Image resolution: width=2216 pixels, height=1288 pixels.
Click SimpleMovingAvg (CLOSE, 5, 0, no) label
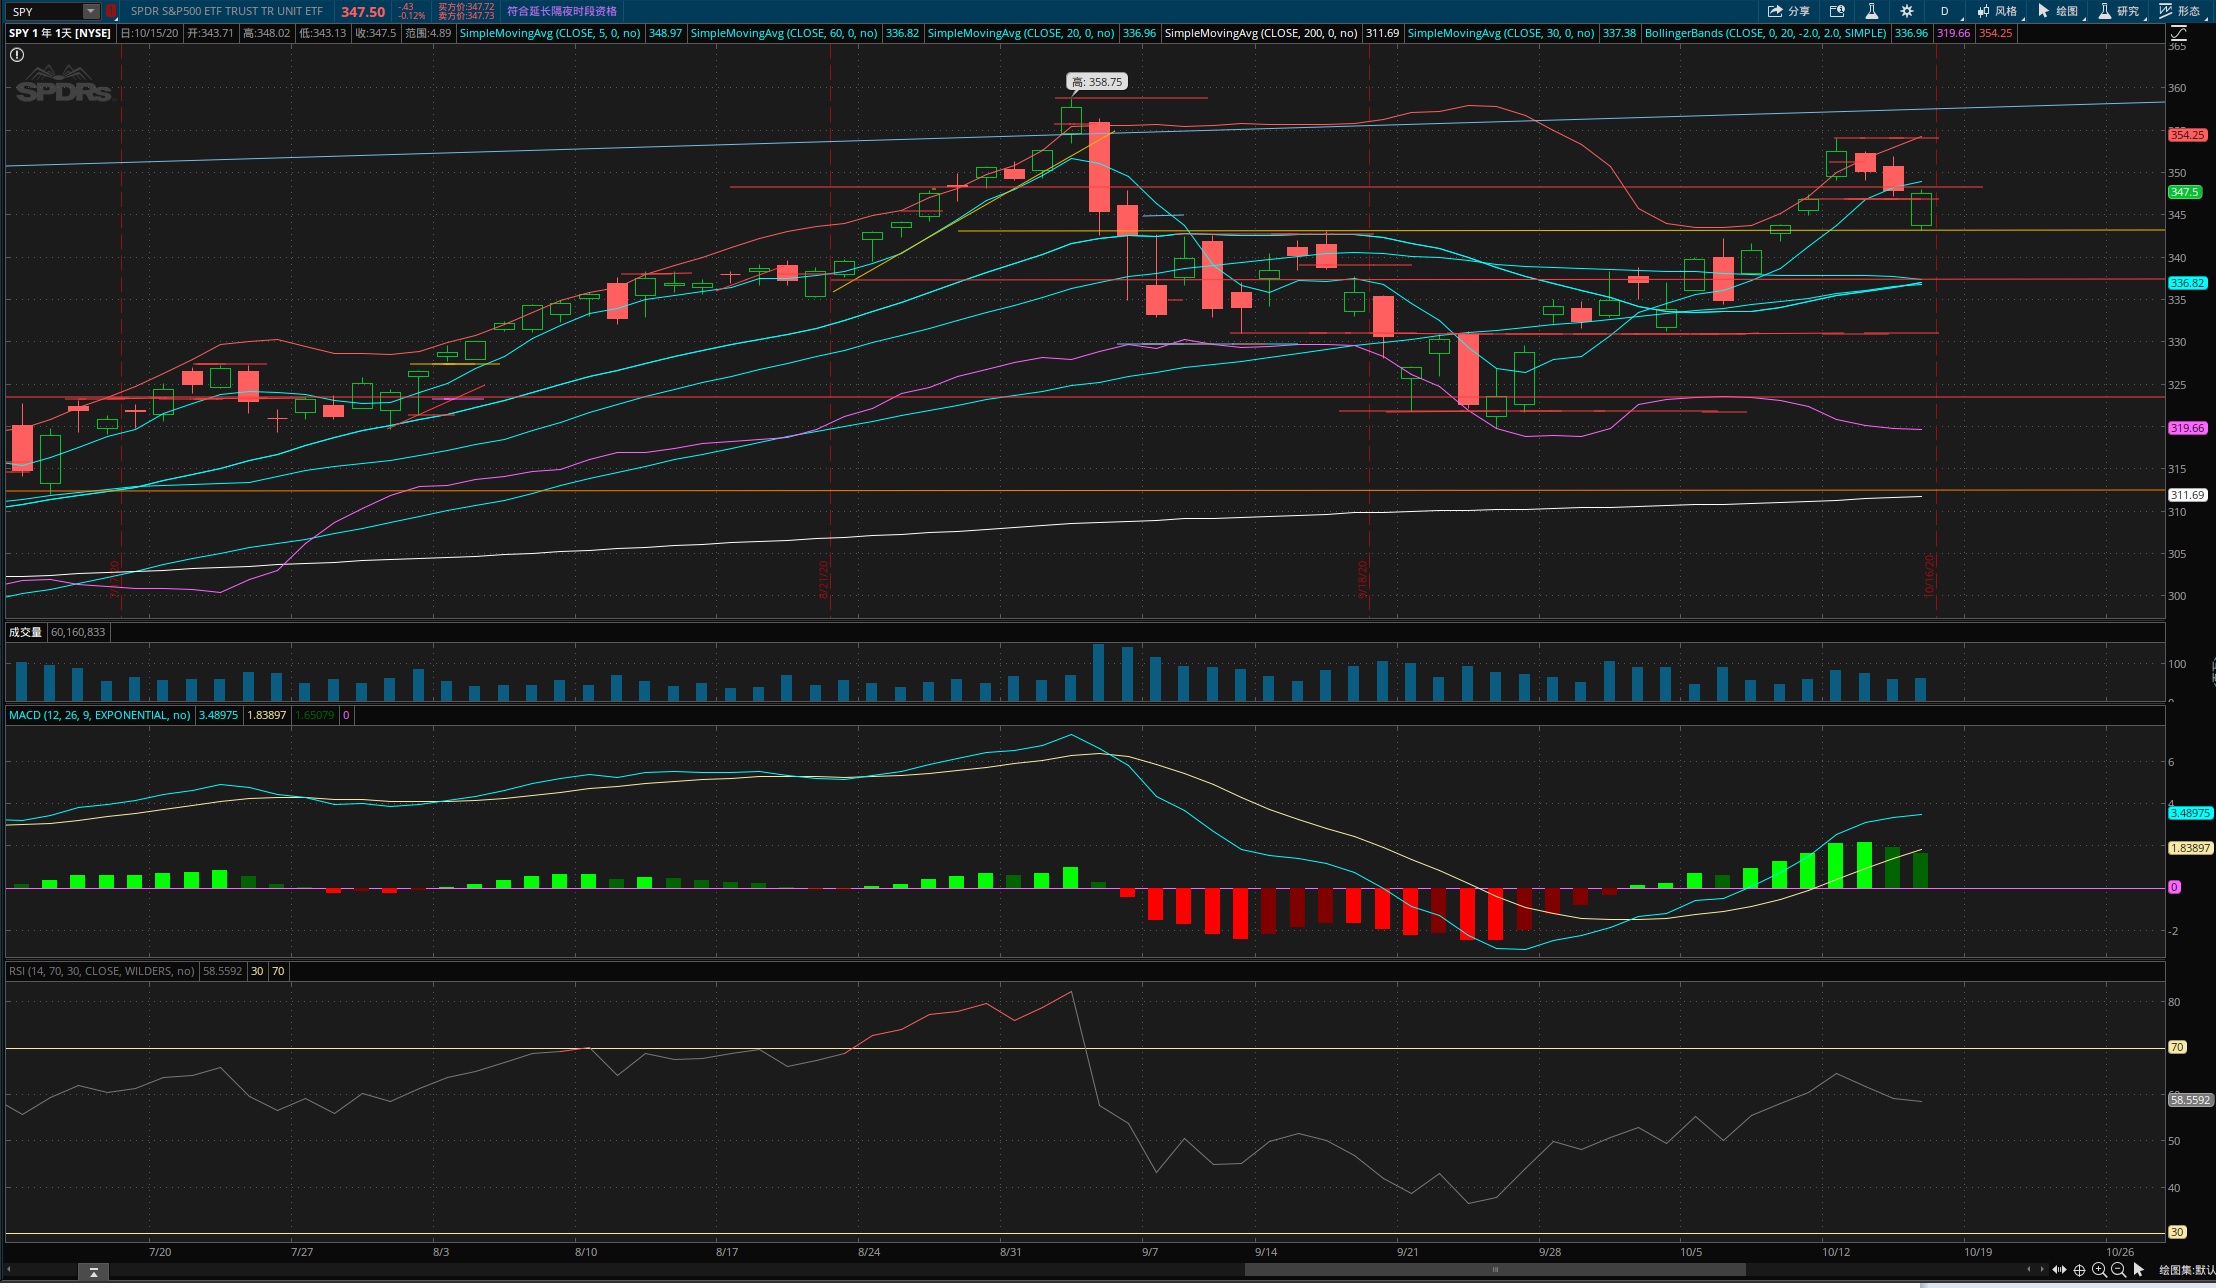click(550, 33)
